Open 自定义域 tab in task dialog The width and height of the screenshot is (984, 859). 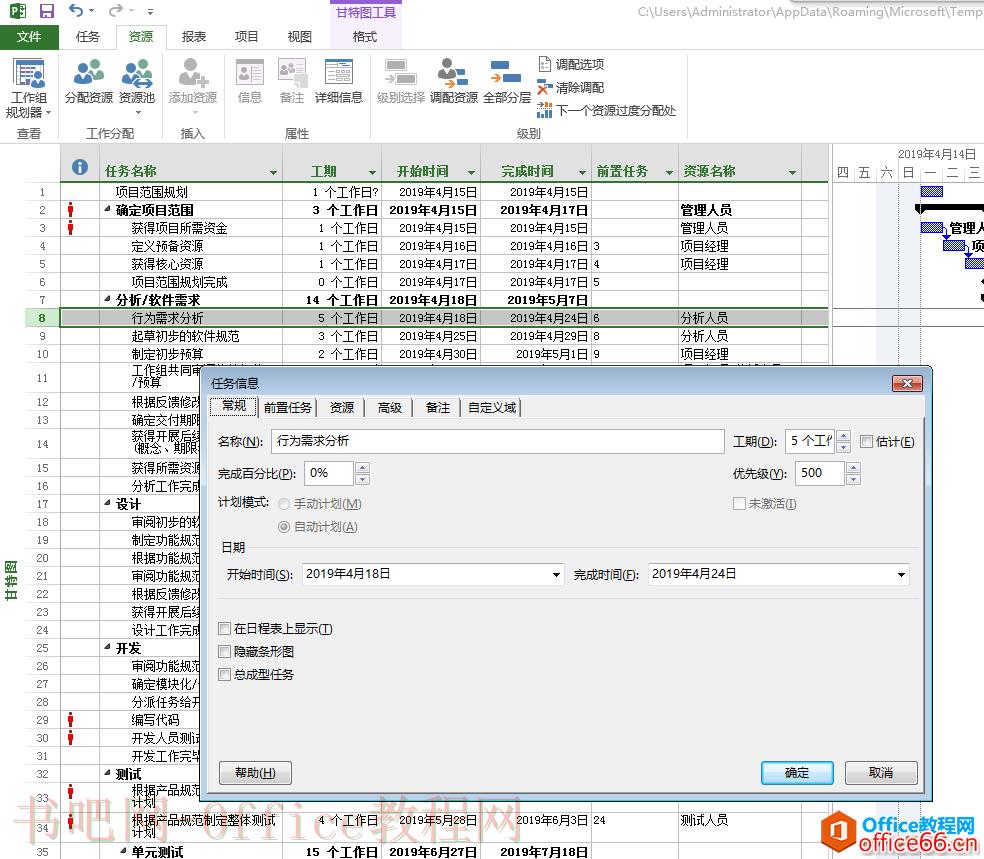pos(493,408)
